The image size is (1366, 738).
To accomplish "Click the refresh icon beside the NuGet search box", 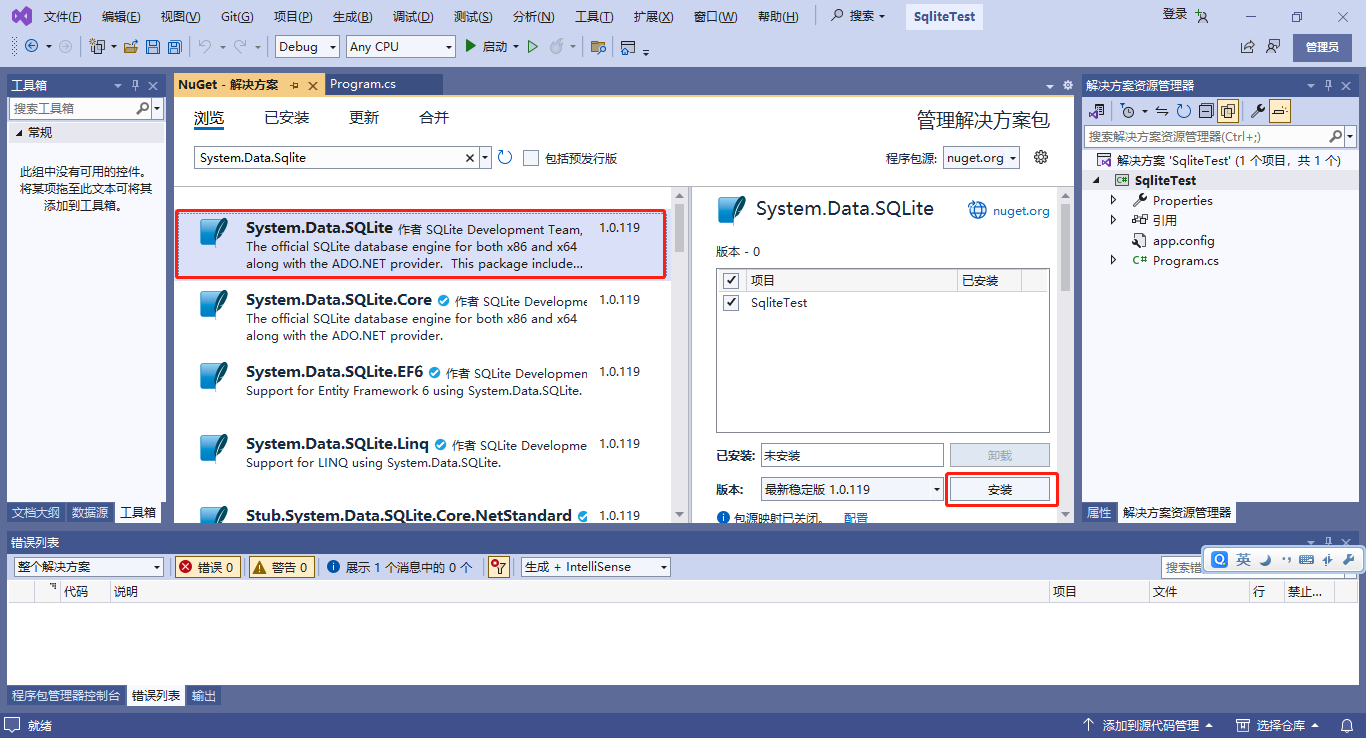I will click(505, 157).
